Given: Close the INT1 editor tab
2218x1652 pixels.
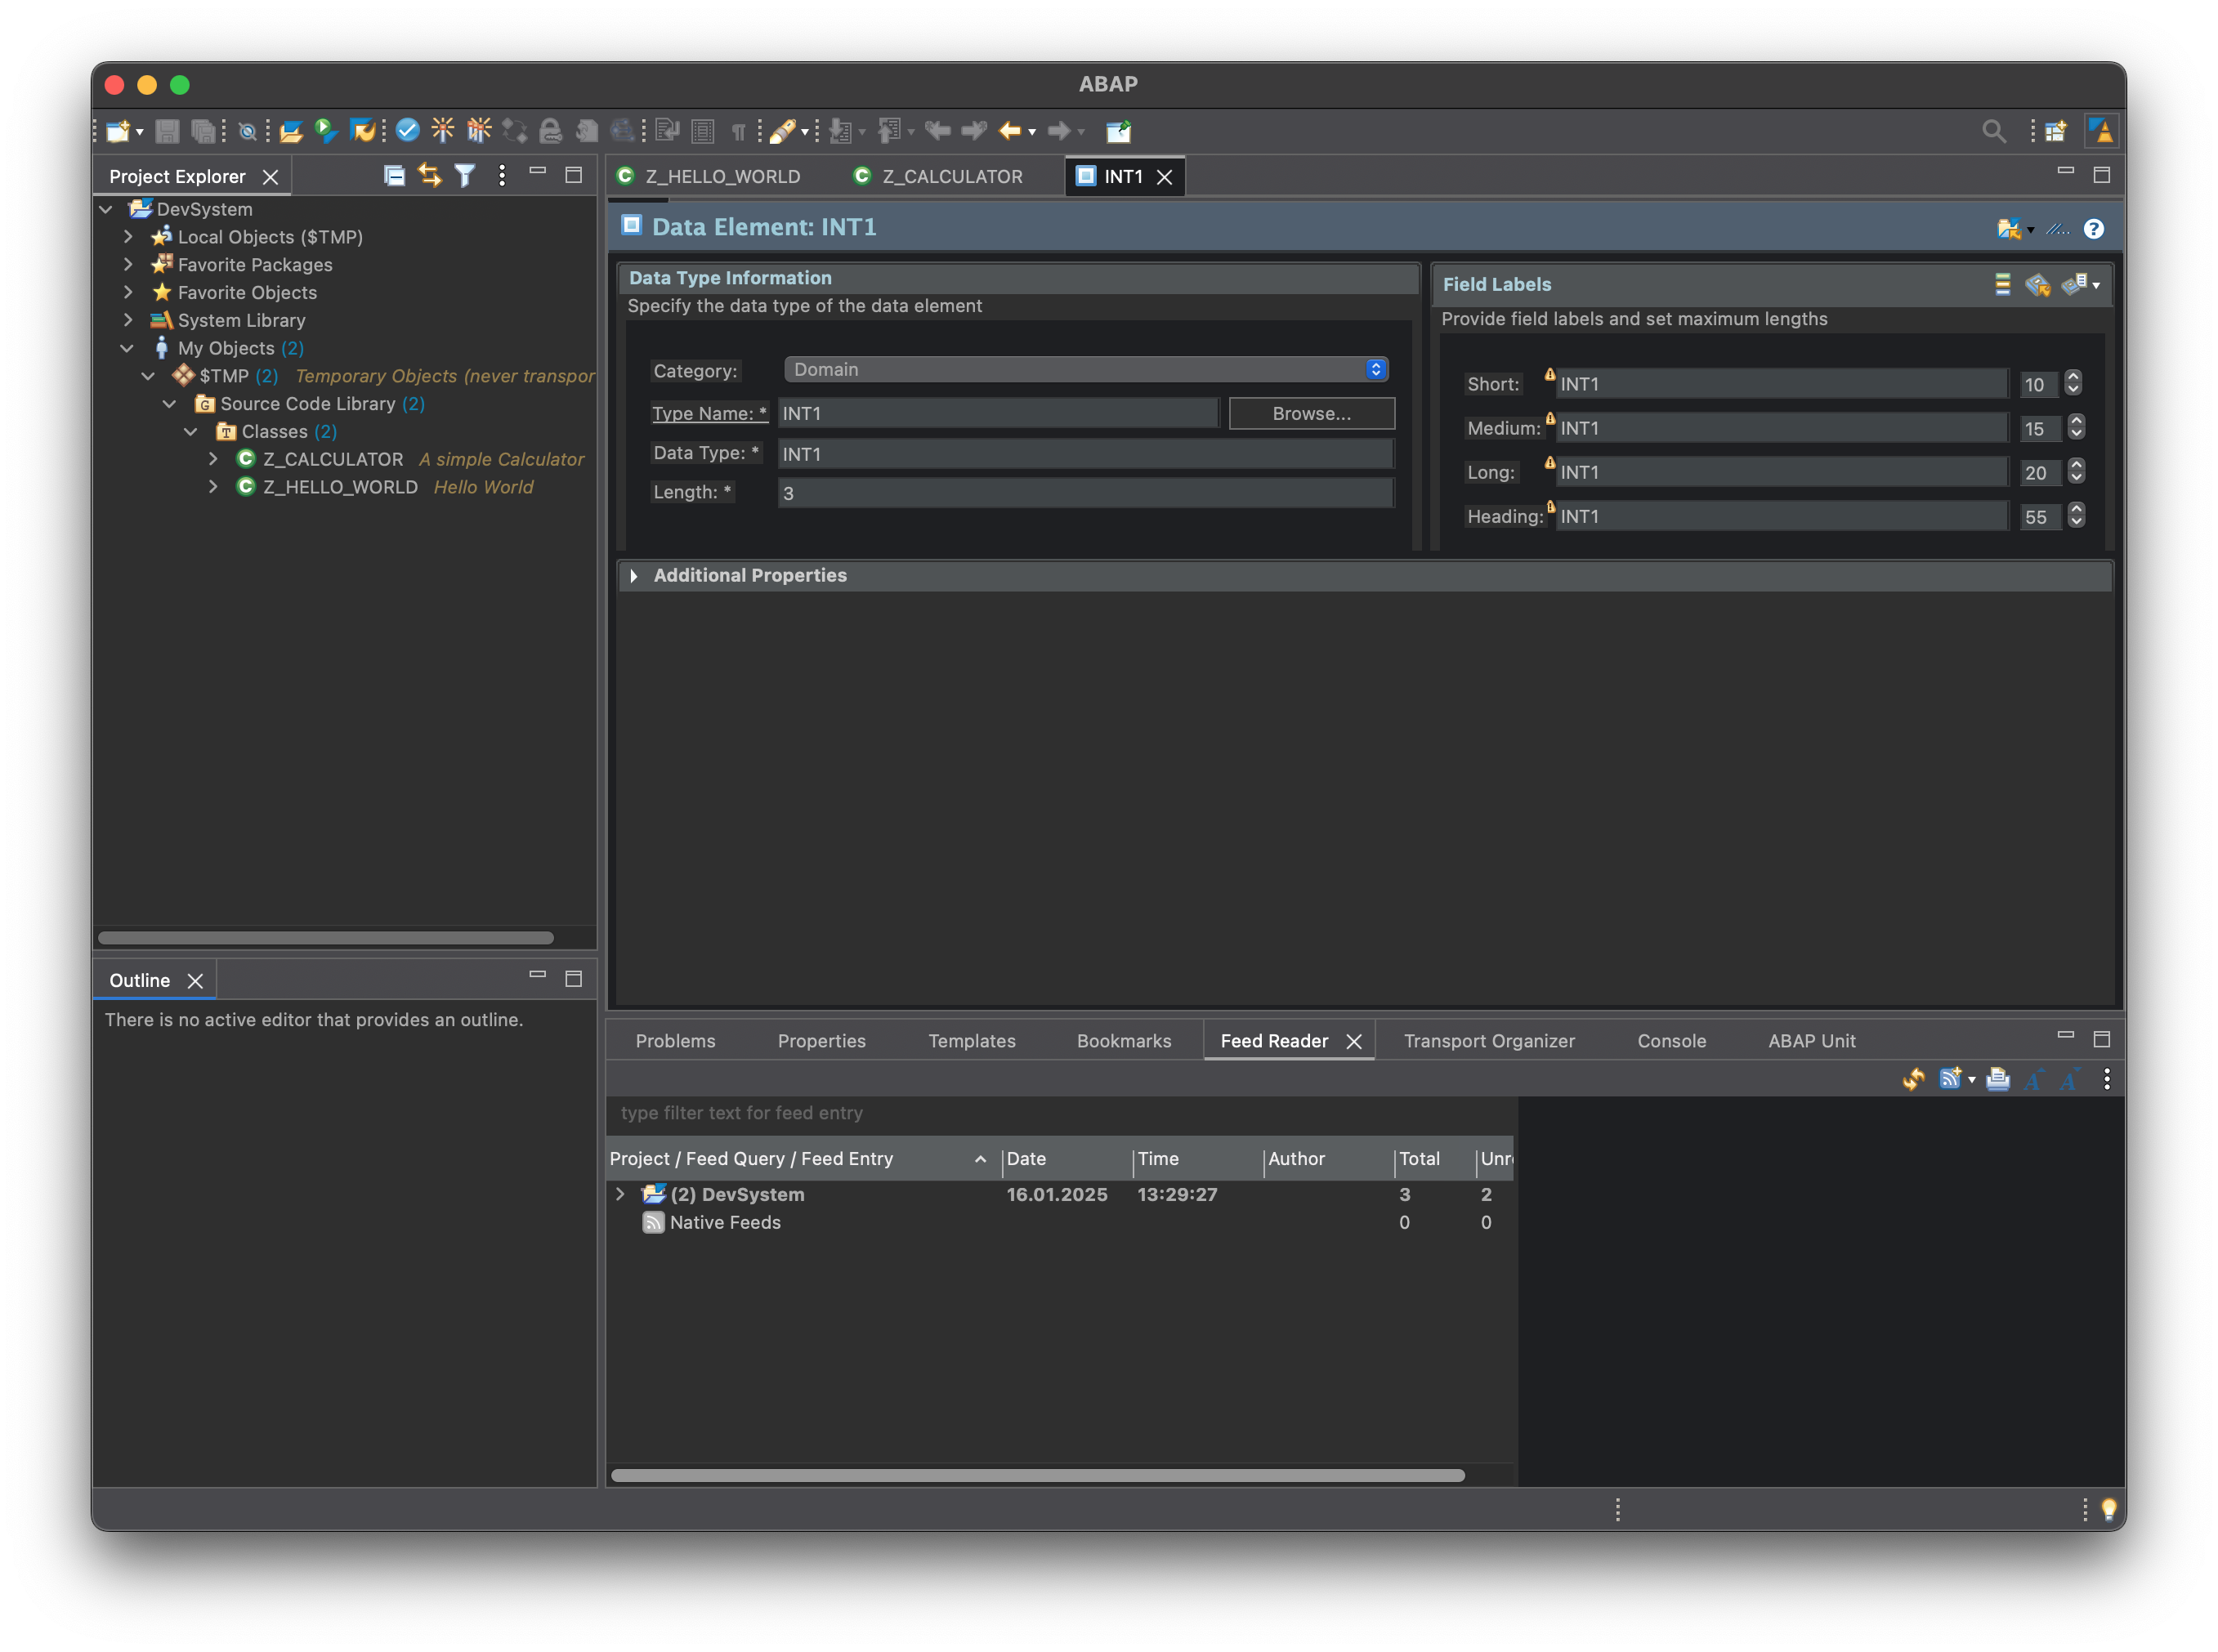Looking at the screenshot, I should (1165, 177).
